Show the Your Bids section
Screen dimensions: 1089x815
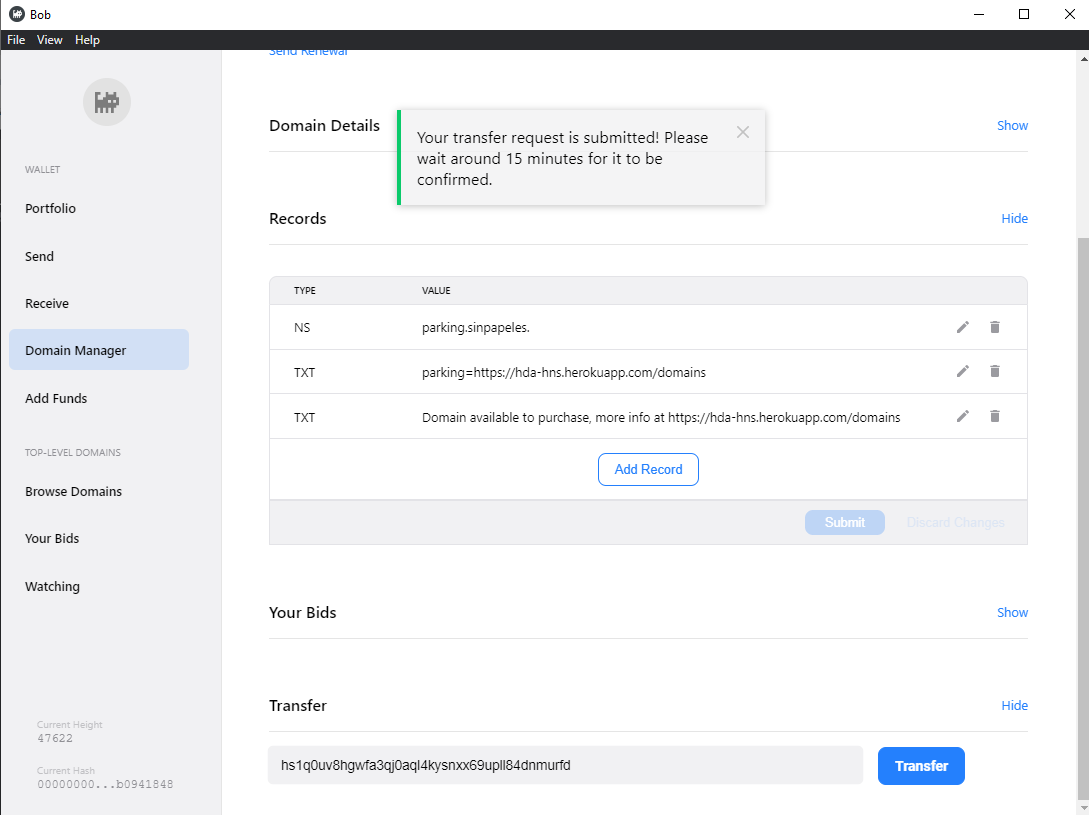pos(1012,613)
